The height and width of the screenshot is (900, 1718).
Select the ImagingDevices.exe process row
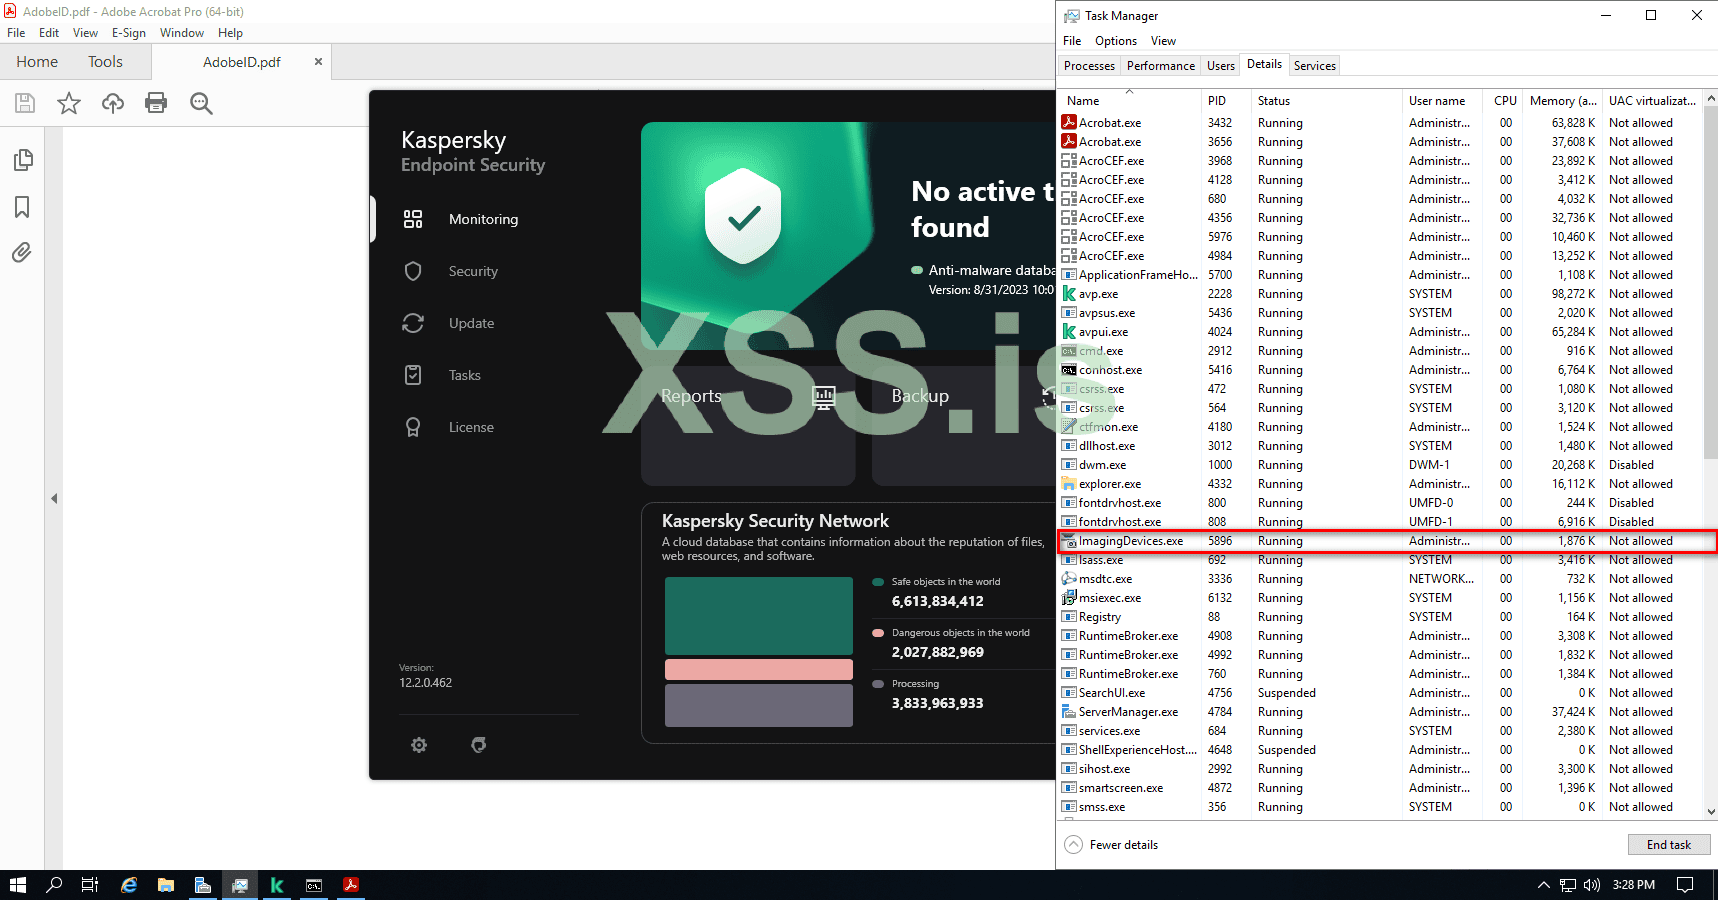point(1380,541)
